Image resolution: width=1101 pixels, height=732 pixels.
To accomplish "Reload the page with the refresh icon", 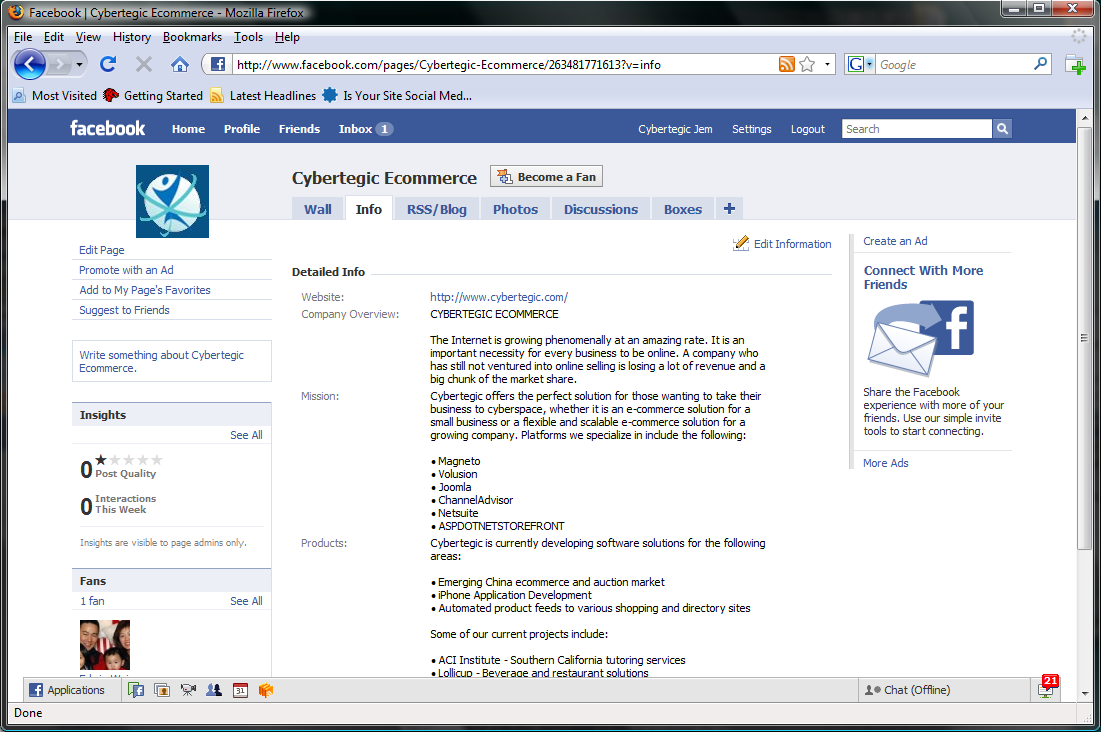I will (x=108, y=65).
